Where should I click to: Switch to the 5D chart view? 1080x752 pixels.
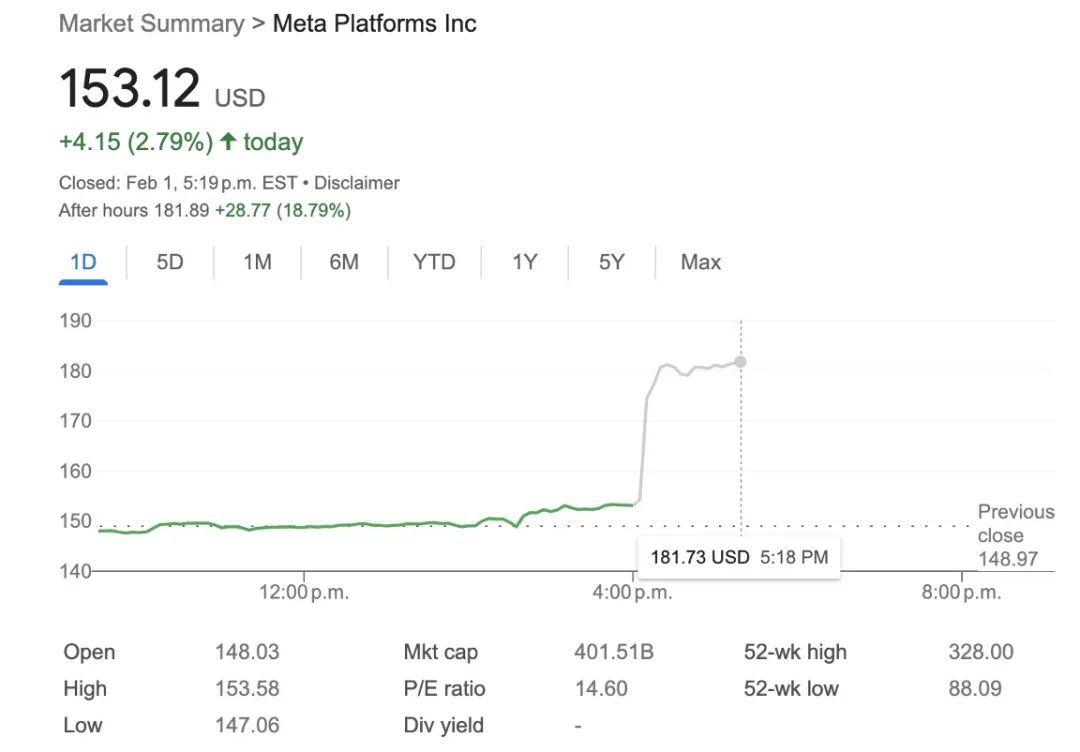pos(168,262)
